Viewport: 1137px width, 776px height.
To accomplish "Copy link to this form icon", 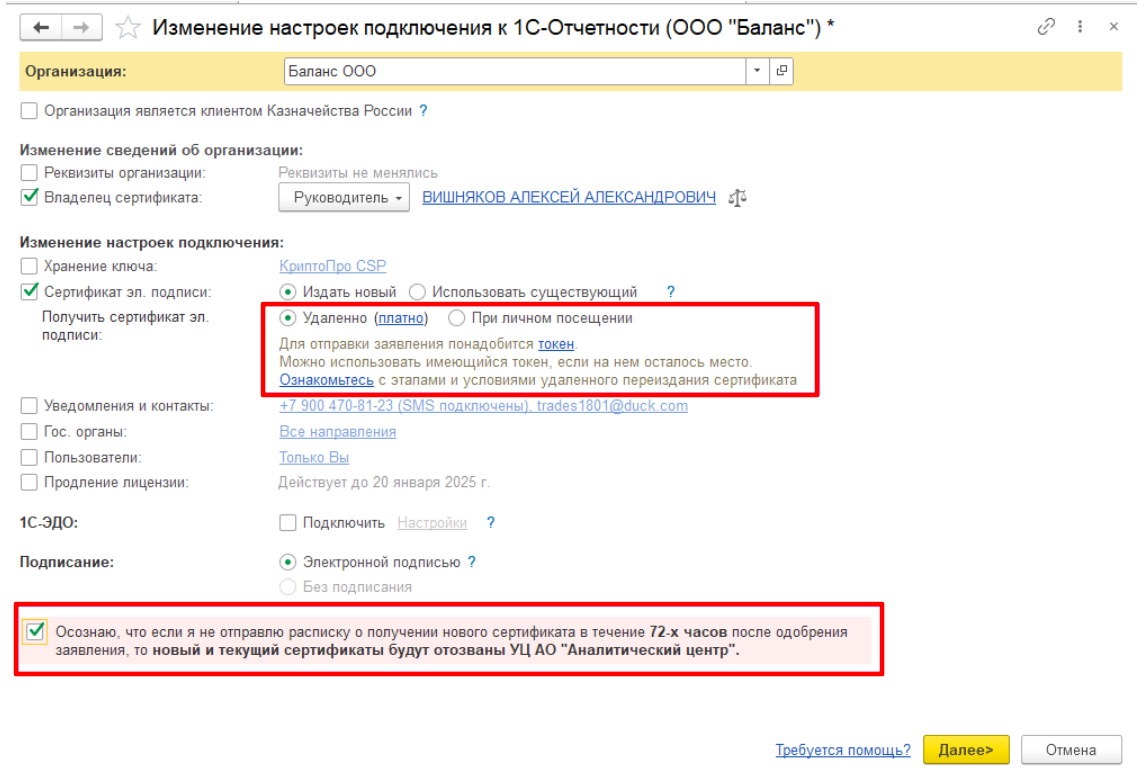I will coord(1046,27).
